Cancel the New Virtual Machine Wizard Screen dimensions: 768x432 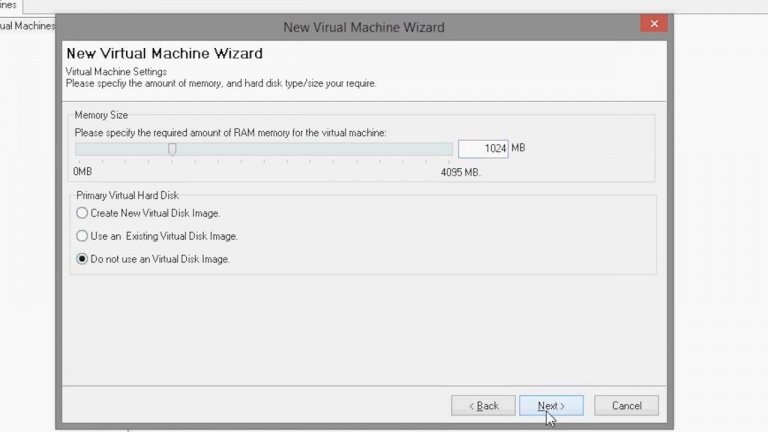tap(626, 406)
